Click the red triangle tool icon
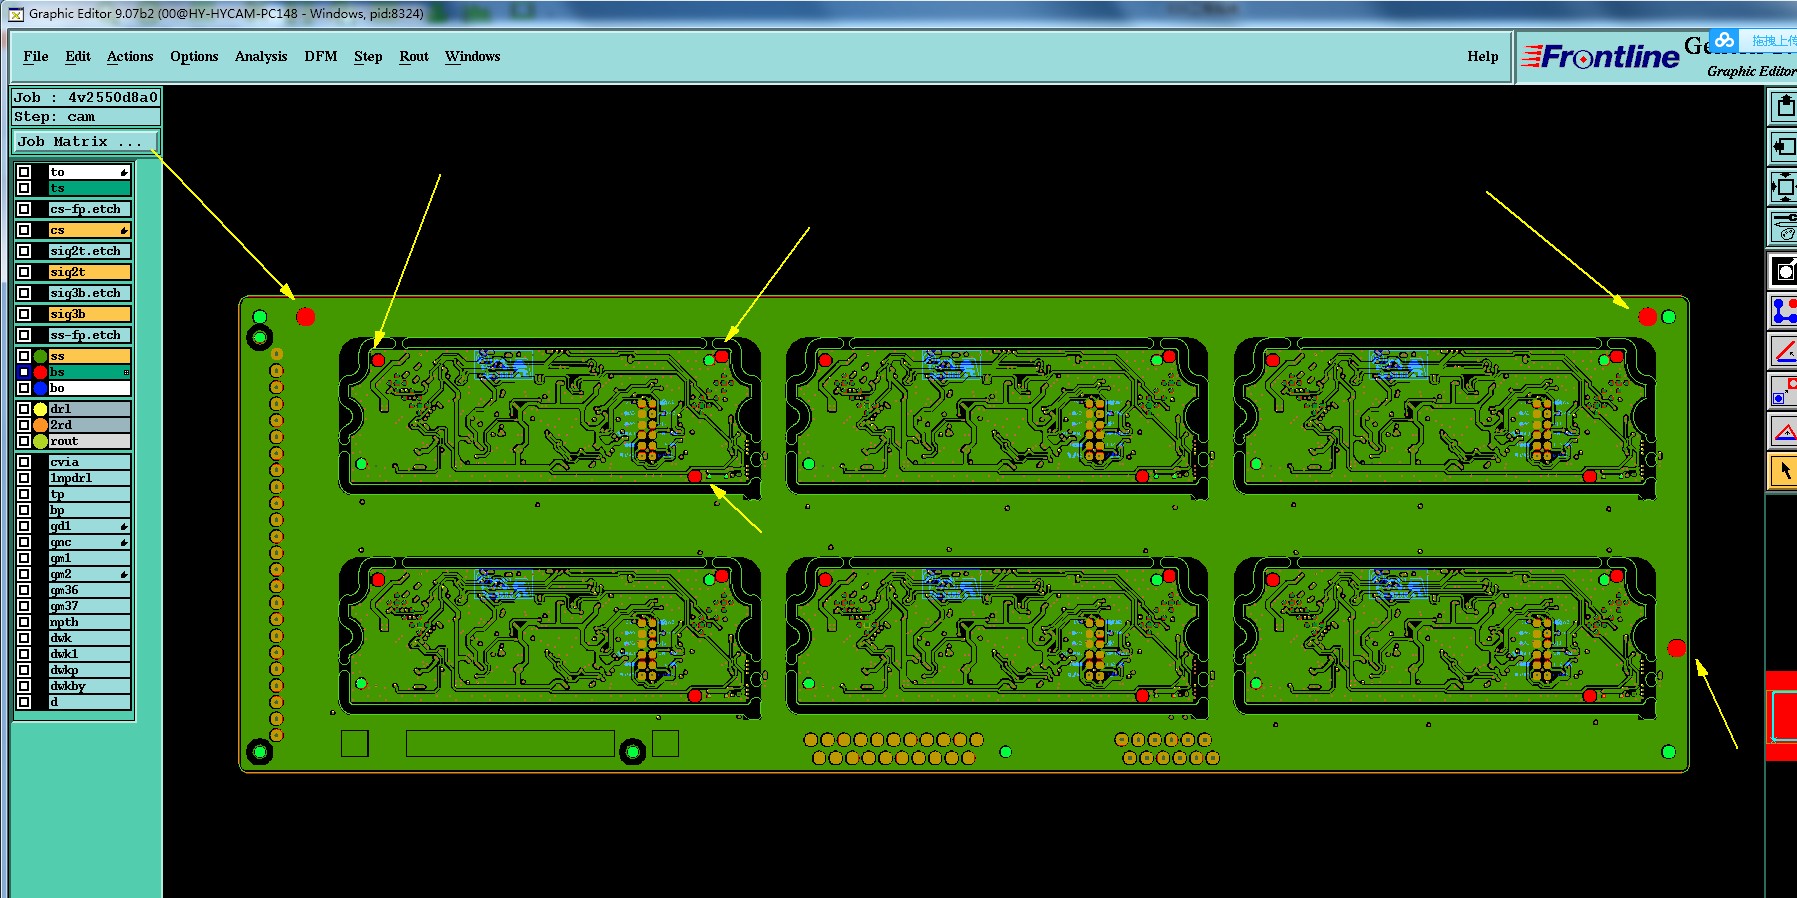1797x898 pixels. tap(1783, 432)
